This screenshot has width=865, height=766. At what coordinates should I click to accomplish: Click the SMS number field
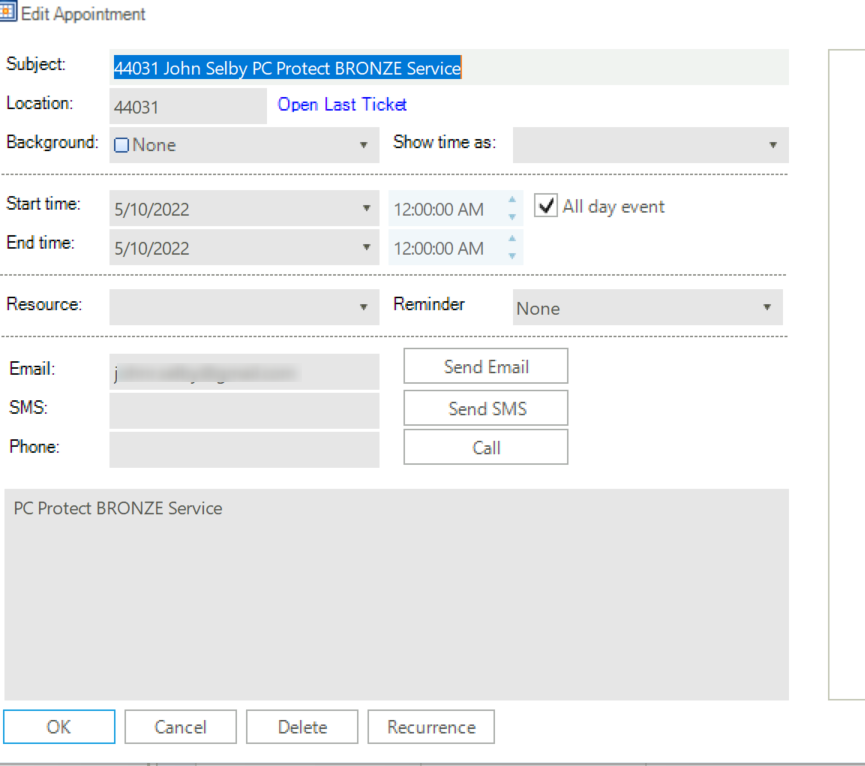pos(244,411)
